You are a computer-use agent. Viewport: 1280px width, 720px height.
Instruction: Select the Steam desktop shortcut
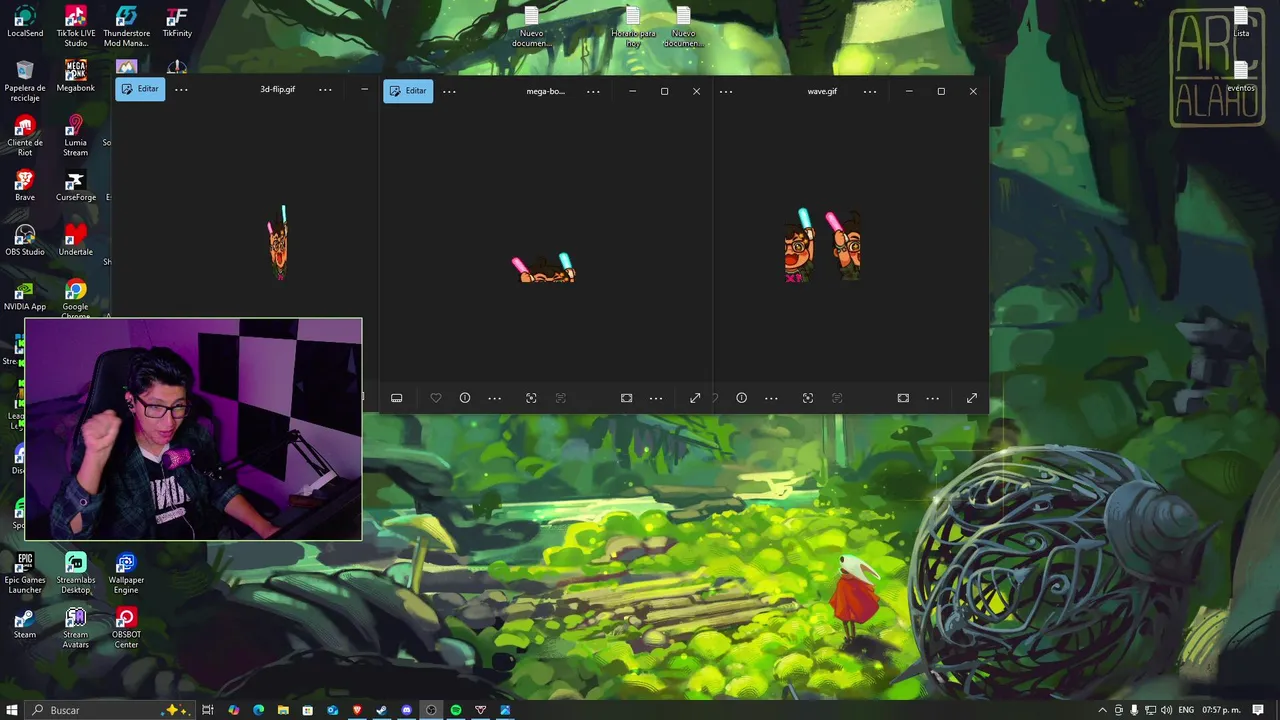[25, 623]
